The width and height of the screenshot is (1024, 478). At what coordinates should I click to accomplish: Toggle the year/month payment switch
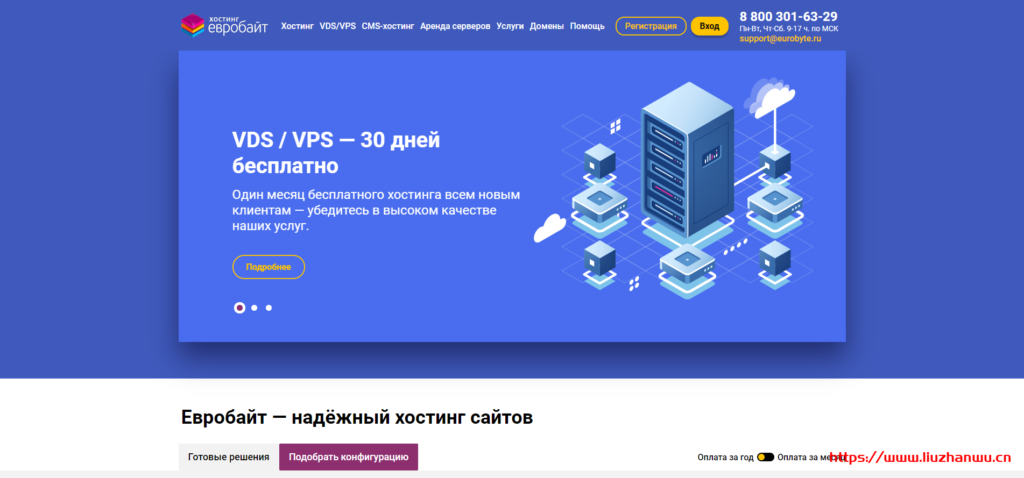pyautogui.click(x=765, y=457)
